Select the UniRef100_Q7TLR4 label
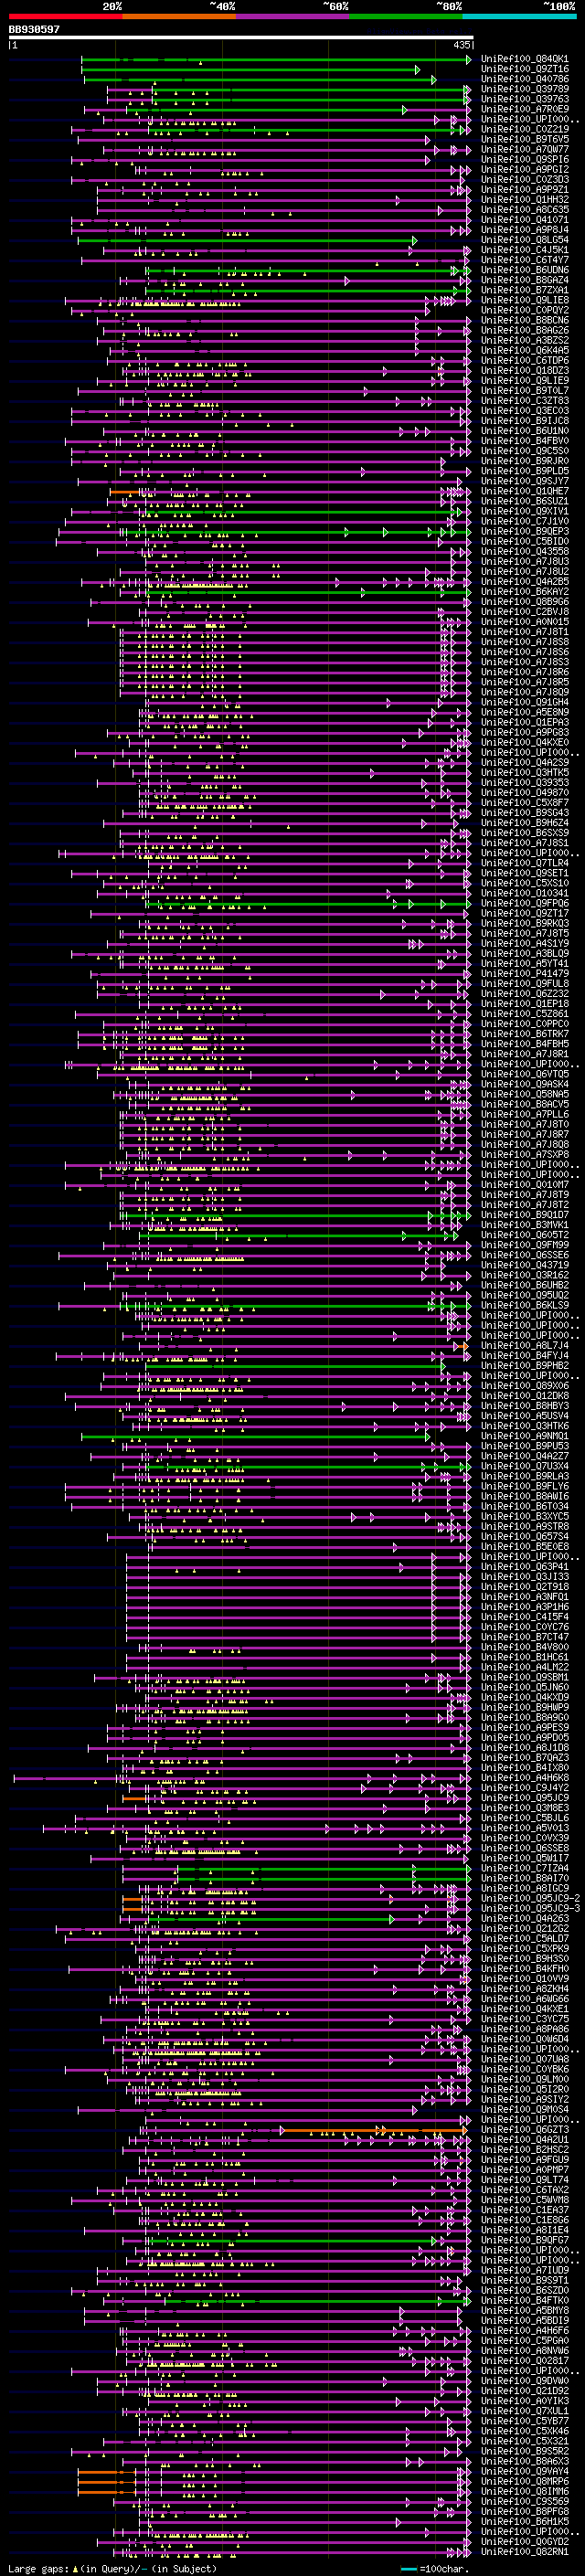The image size is (585, 2576). 524,863
